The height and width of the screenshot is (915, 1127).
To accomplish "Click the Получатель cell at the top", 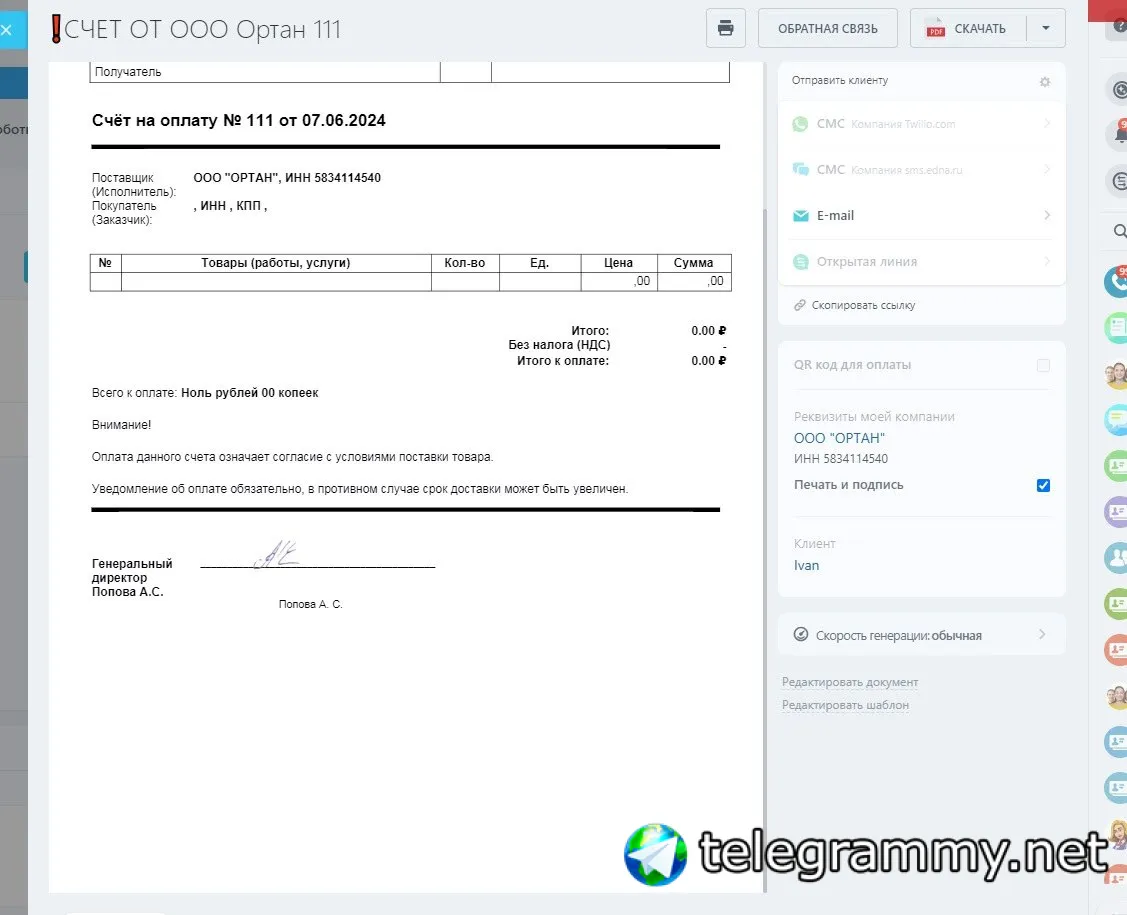I will tap(264, 72).
